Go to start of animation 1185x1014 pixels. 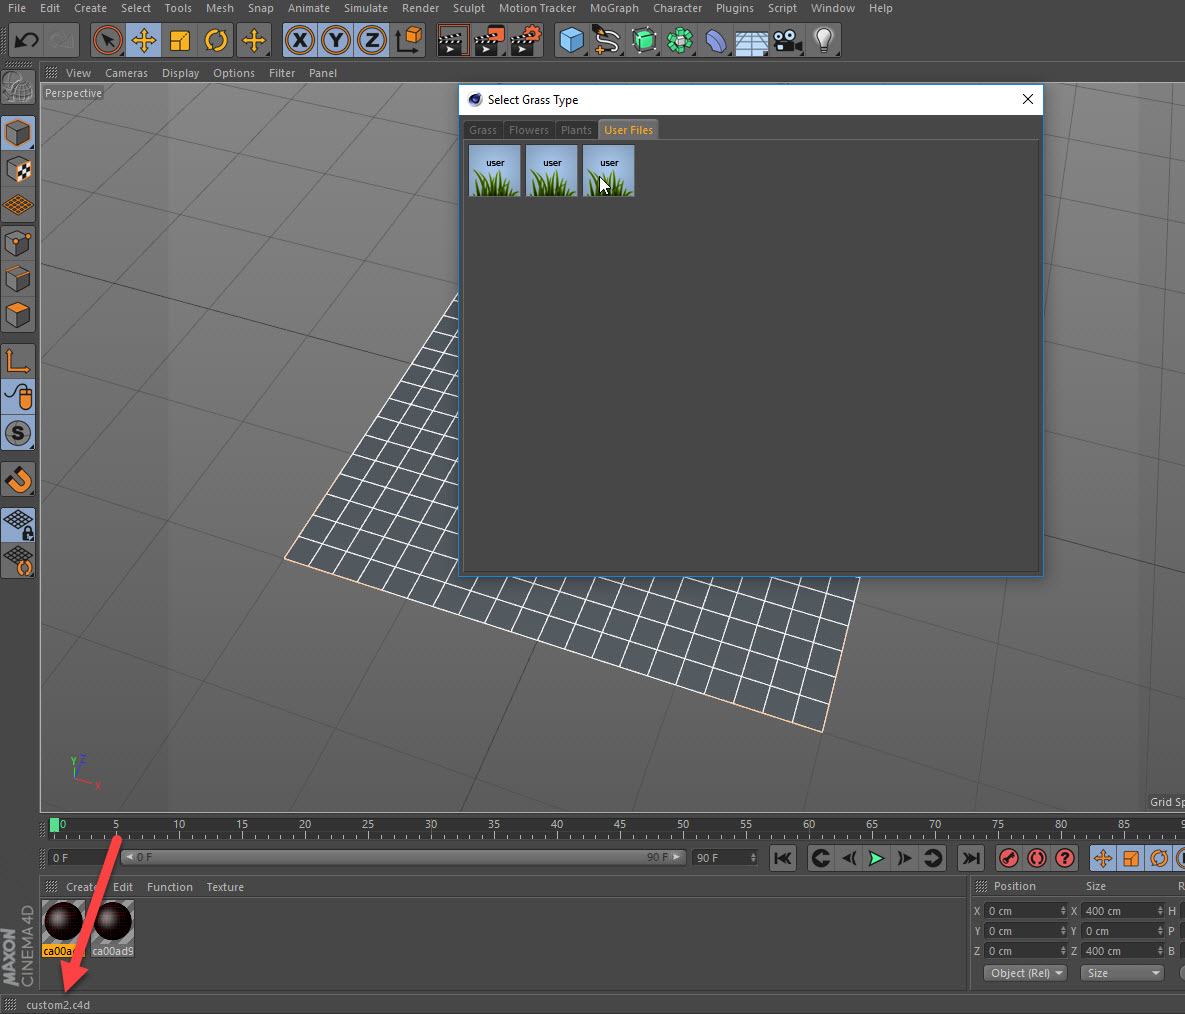coord(782,858)
